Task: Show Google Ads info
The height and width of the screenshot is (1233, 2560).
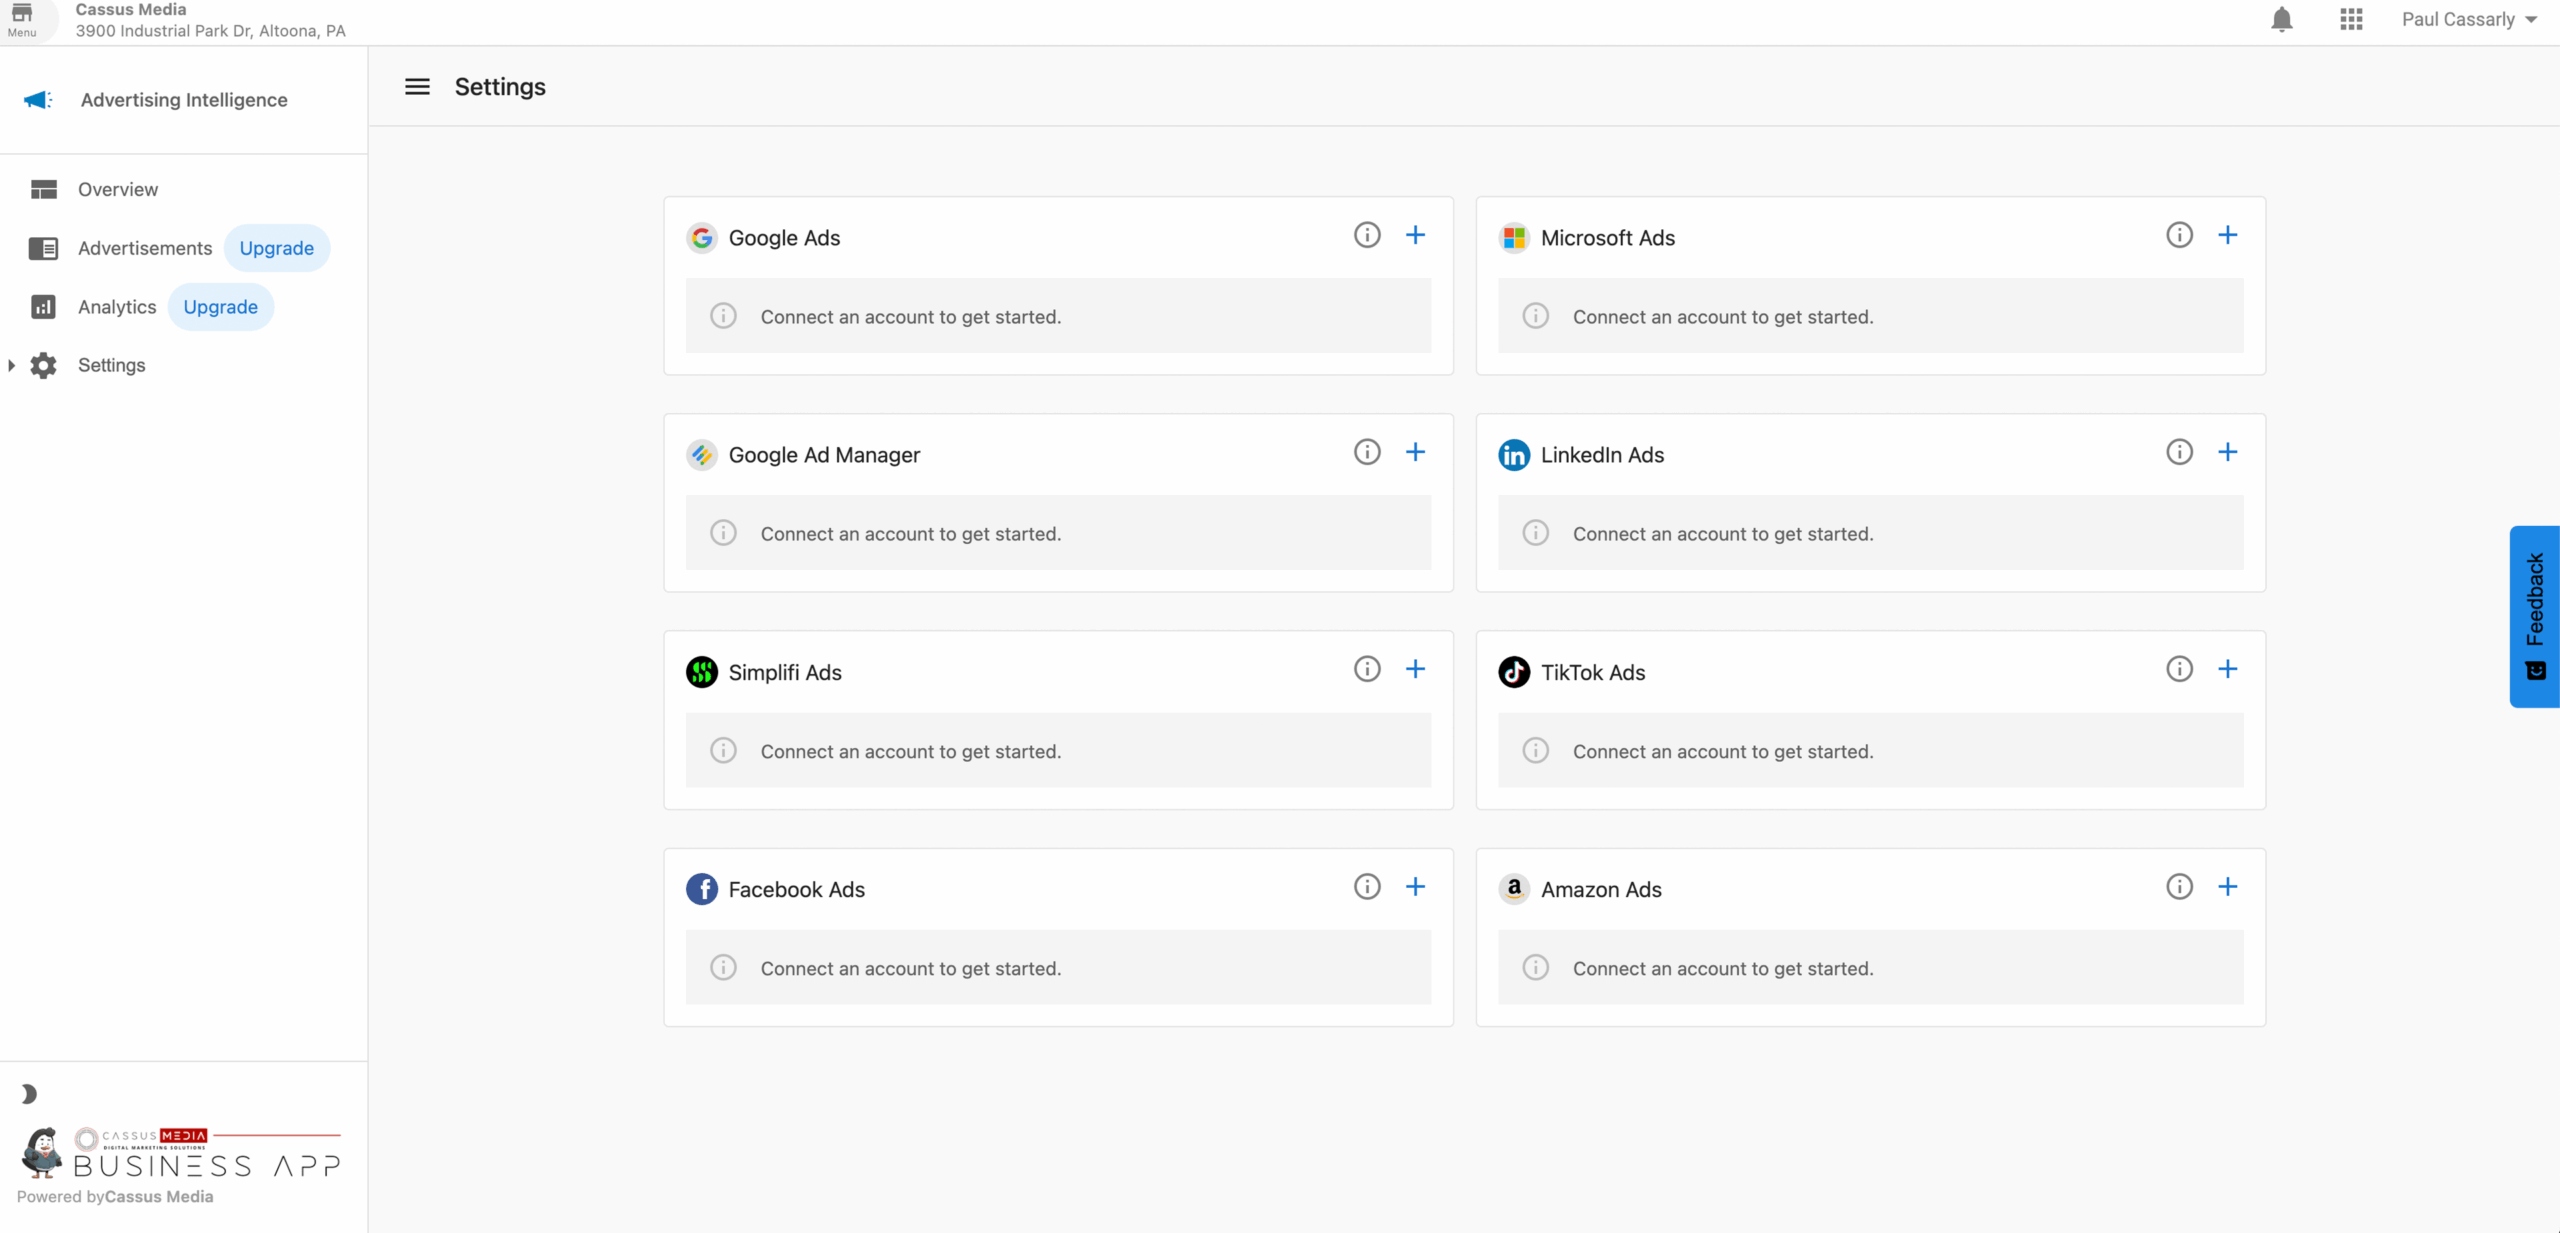Action: [1367, 235]
